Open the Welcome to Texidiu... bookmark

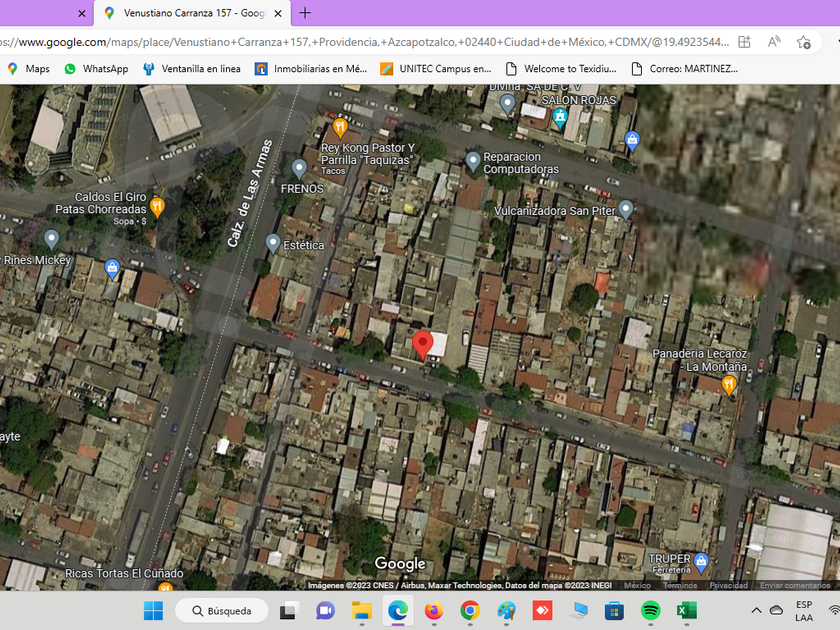coord(561,69)
